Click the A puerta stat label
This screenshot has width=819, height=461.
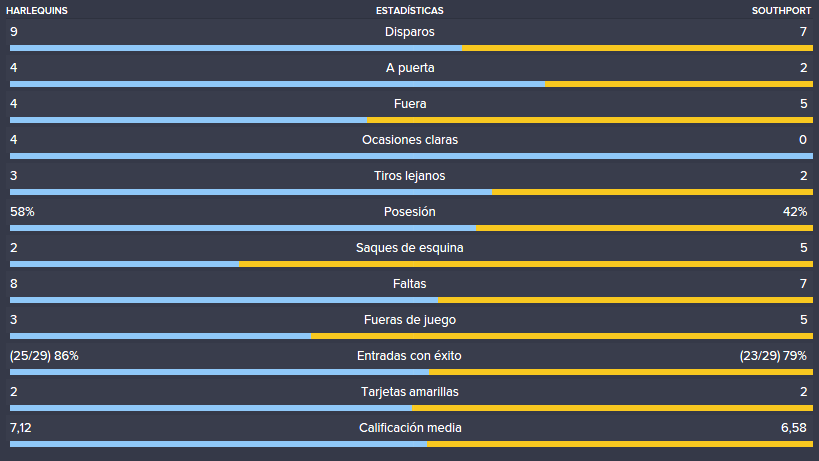410,68
